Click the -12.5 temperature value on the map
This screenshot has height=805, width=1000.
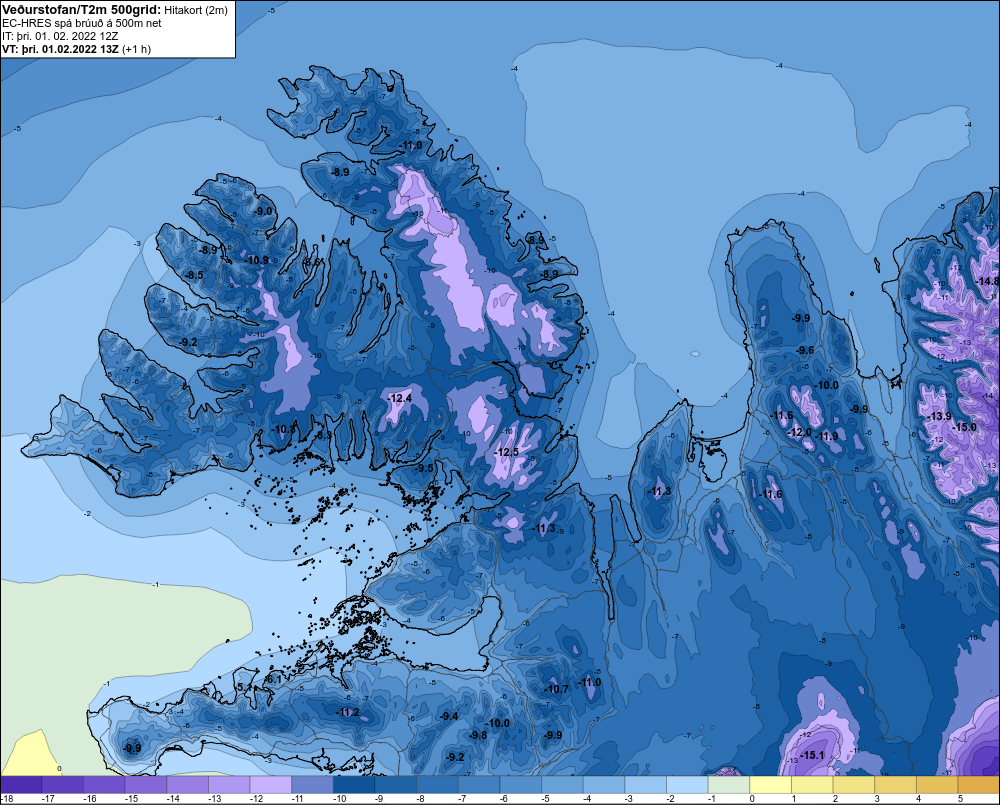pyautogui.click(x=506, y=452)
